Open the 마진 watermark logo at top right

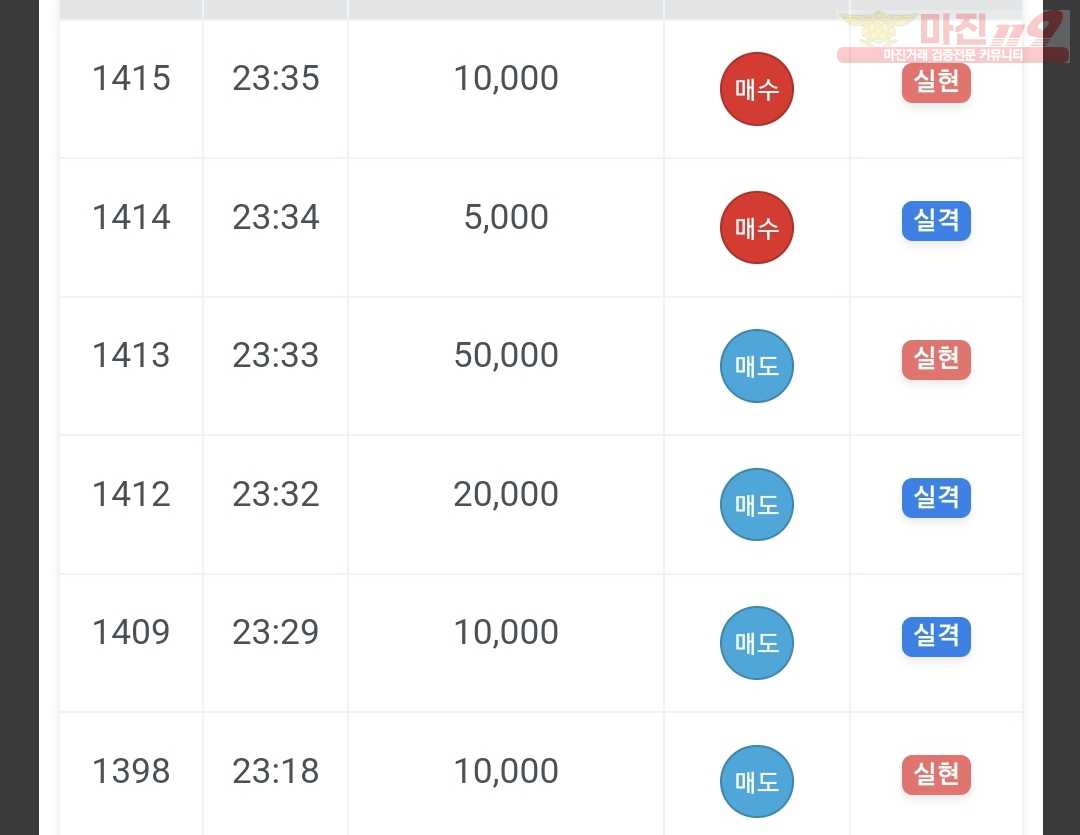coord(953,37)
